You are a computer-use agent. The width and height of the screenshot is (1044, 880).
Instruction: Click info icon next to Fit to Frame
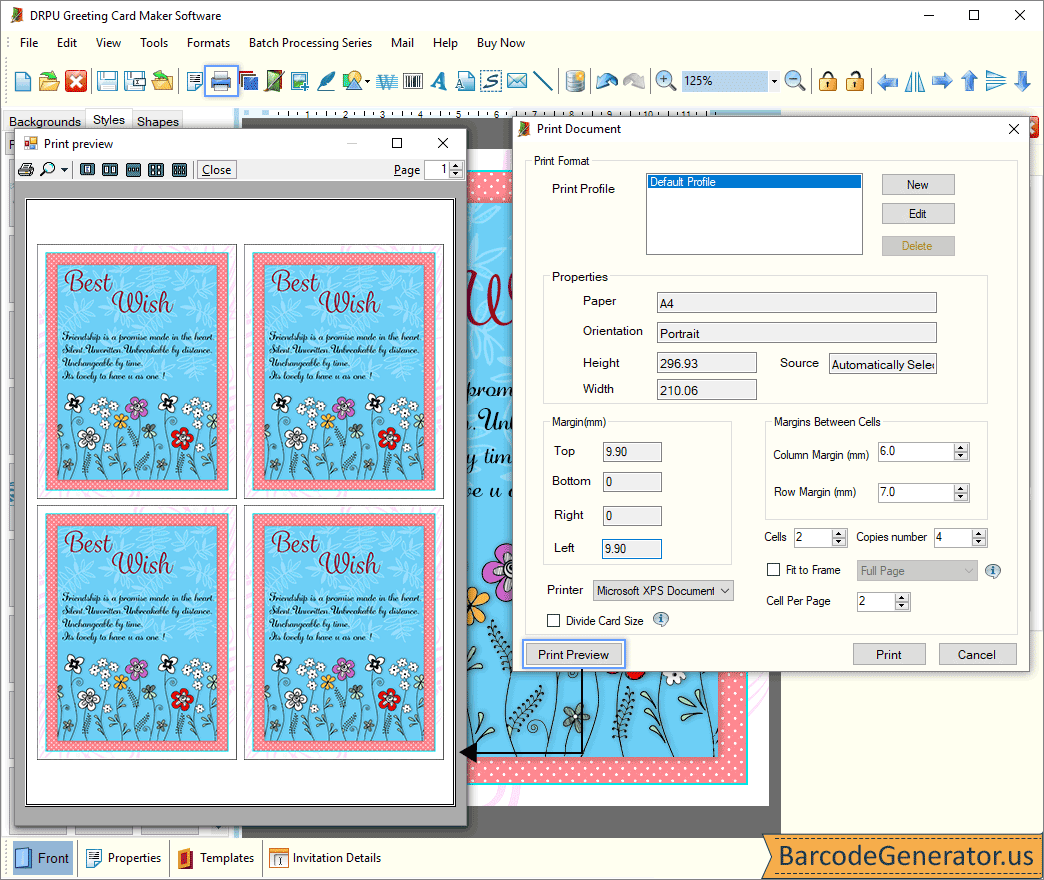coord(992,570)
